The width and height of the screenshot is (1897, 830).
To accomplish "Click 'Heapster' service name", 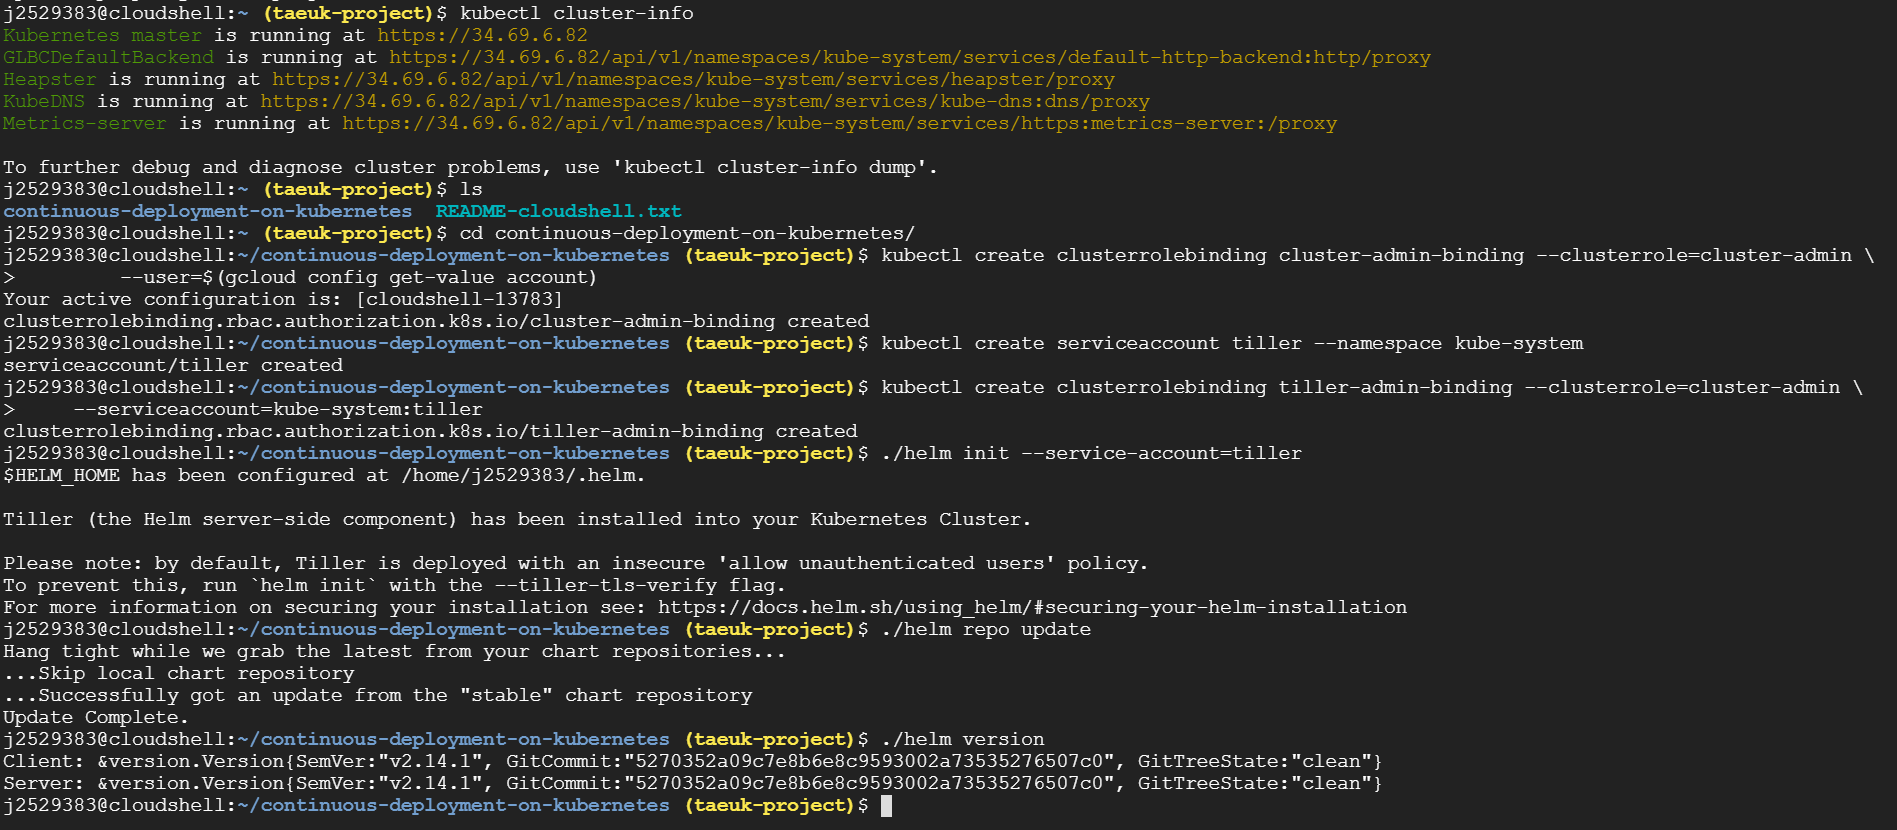I will (x=50, y=79).
